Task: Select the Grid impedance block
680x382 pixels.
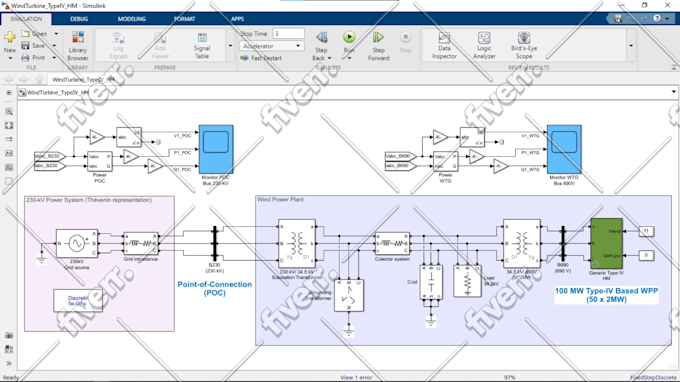Action: (x=141, y=244)
